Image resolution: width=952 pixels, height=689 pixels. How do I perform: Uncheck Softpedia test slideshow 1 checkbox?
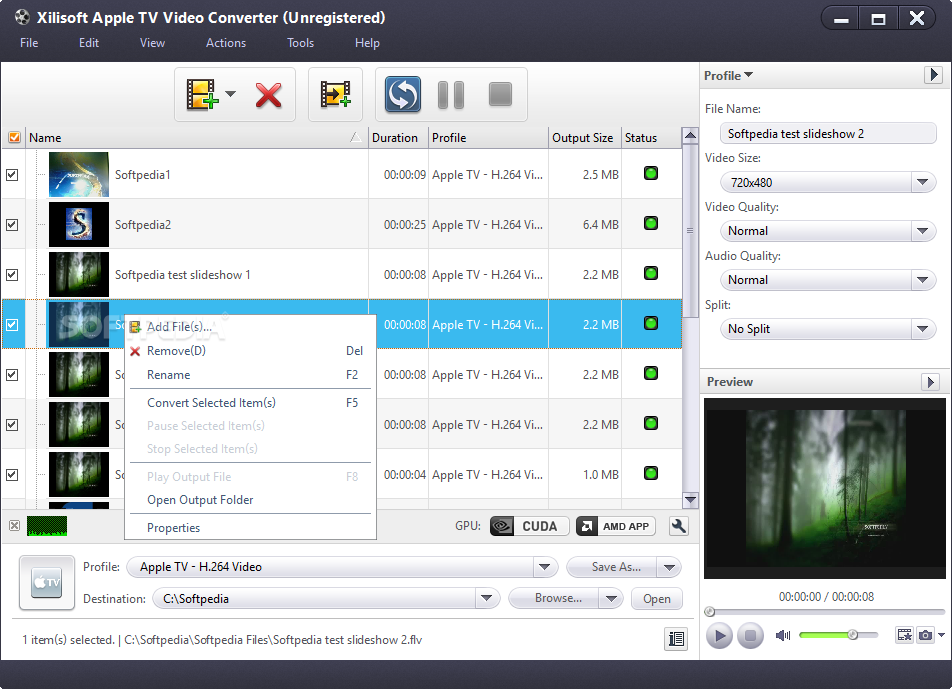pyautogui.click(x=12, y=275)
